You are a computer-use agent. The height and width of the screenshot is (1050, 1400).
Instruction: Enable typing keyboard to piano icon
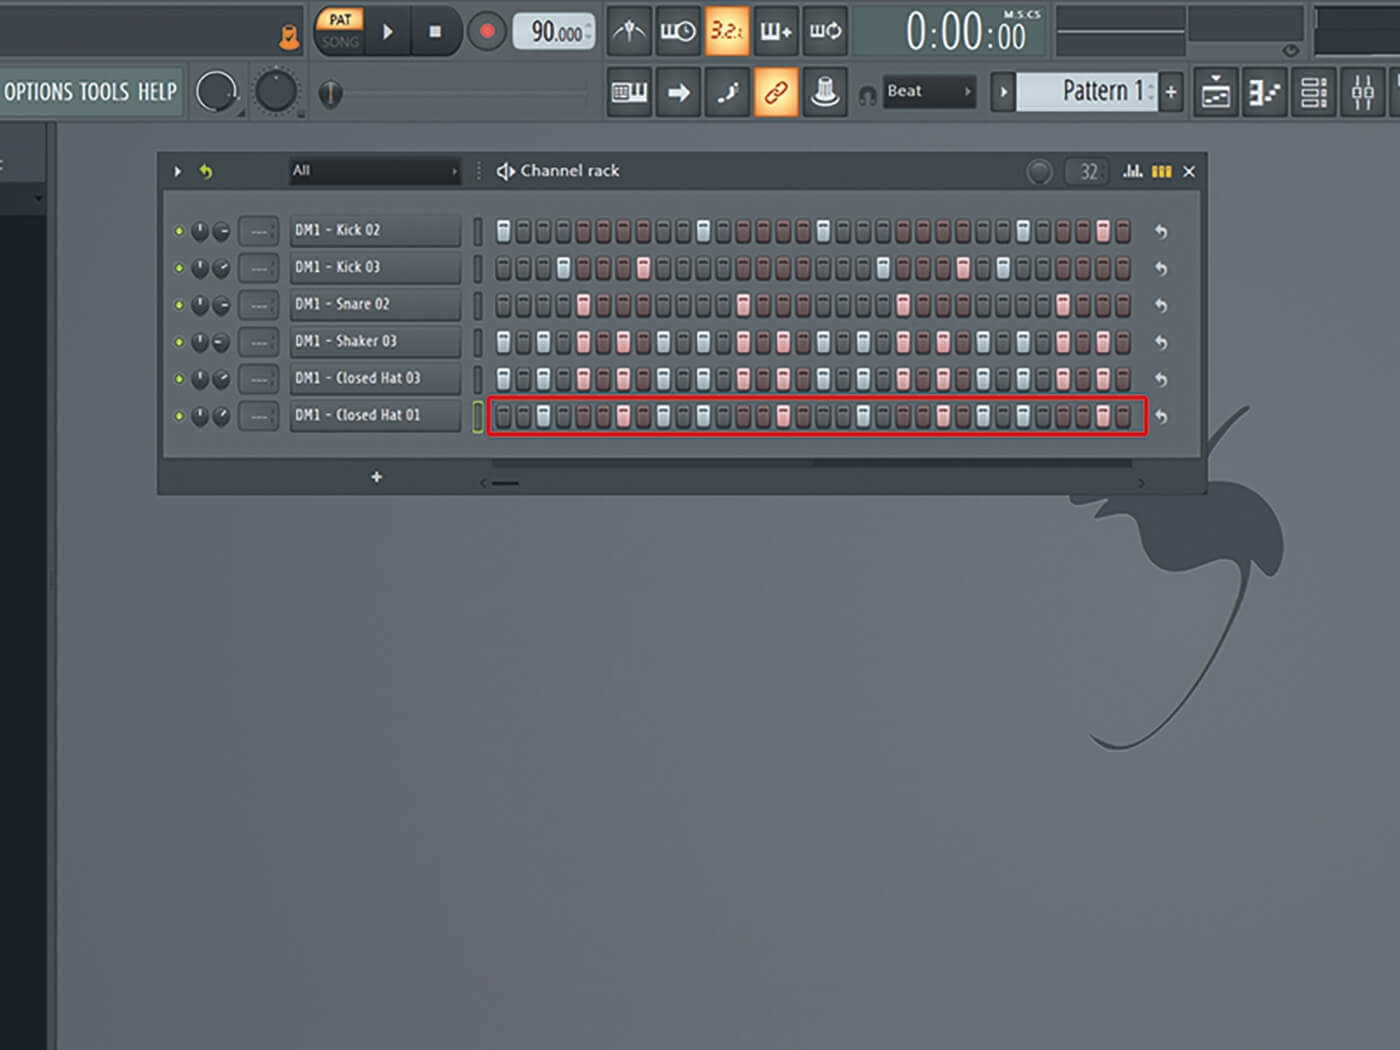tap(629, 91)
